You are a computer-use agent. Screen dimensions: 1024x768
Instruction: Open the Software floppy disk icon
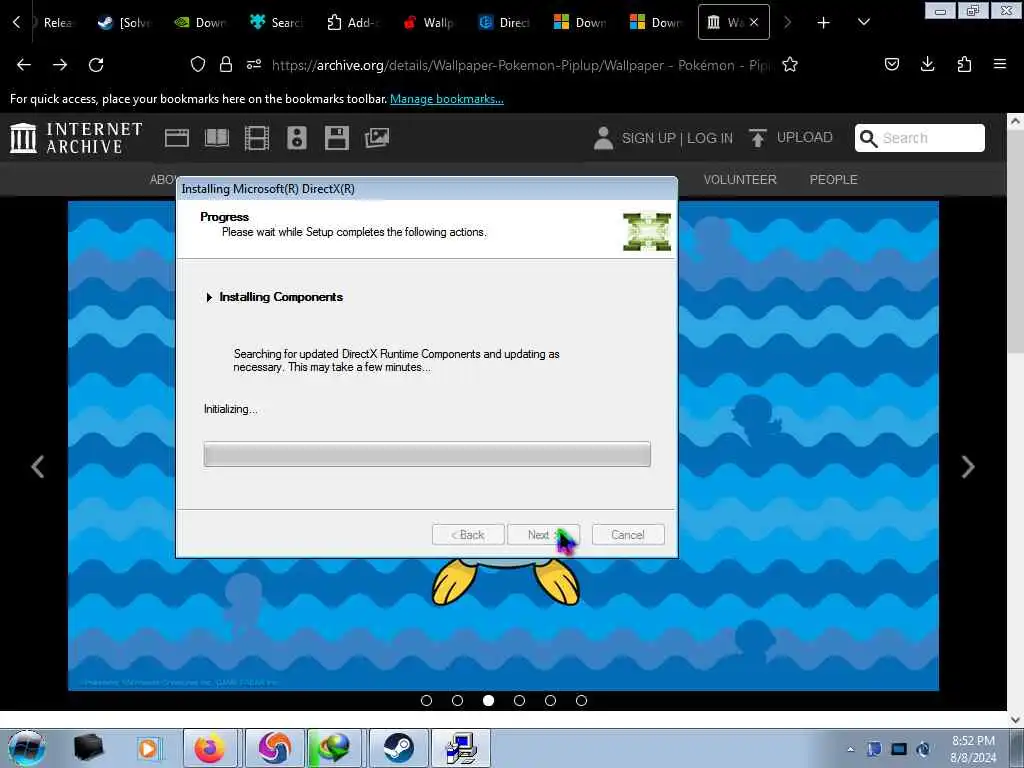click(337, 138)
